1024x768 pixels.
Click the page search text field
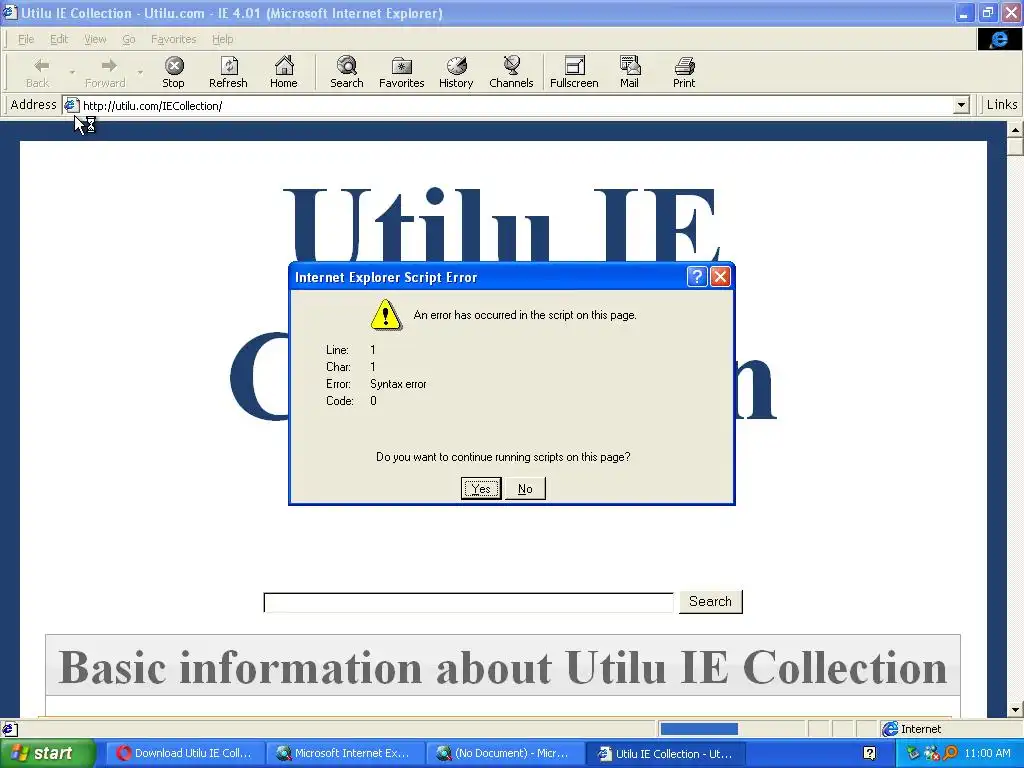coord(468,602)
